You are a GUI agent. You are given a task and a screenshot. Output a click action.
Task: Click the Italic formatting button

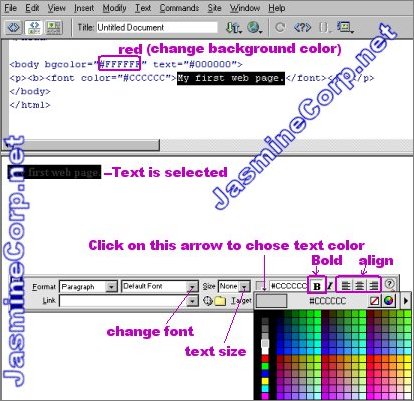pos(330,286)
